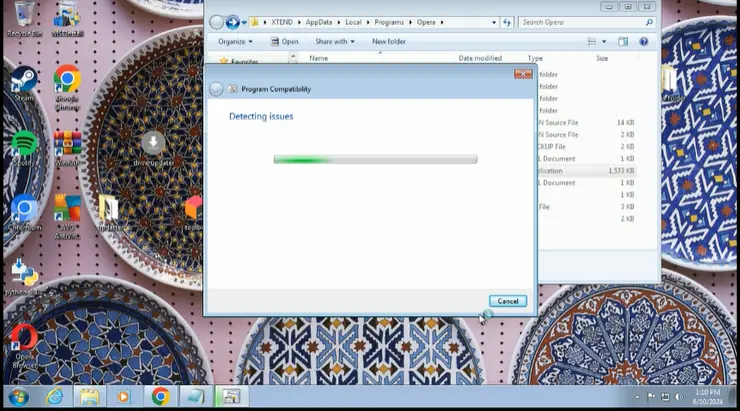The width and height of the screenshot is (740, 411).
Task: Click the Detecting issues progress bar
Action: pos(376,159)
